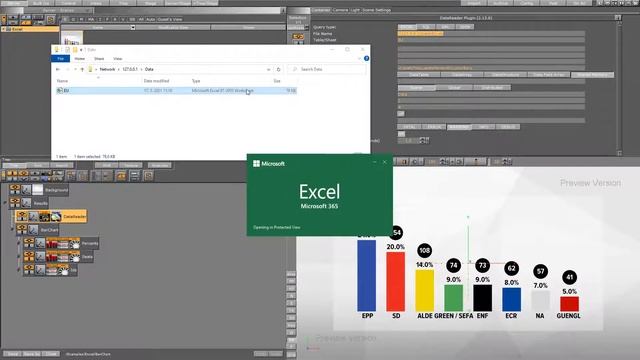Screen dimensions: 640x360
Task: Toggle Auto filter in server panel
Action: (150, 19)
